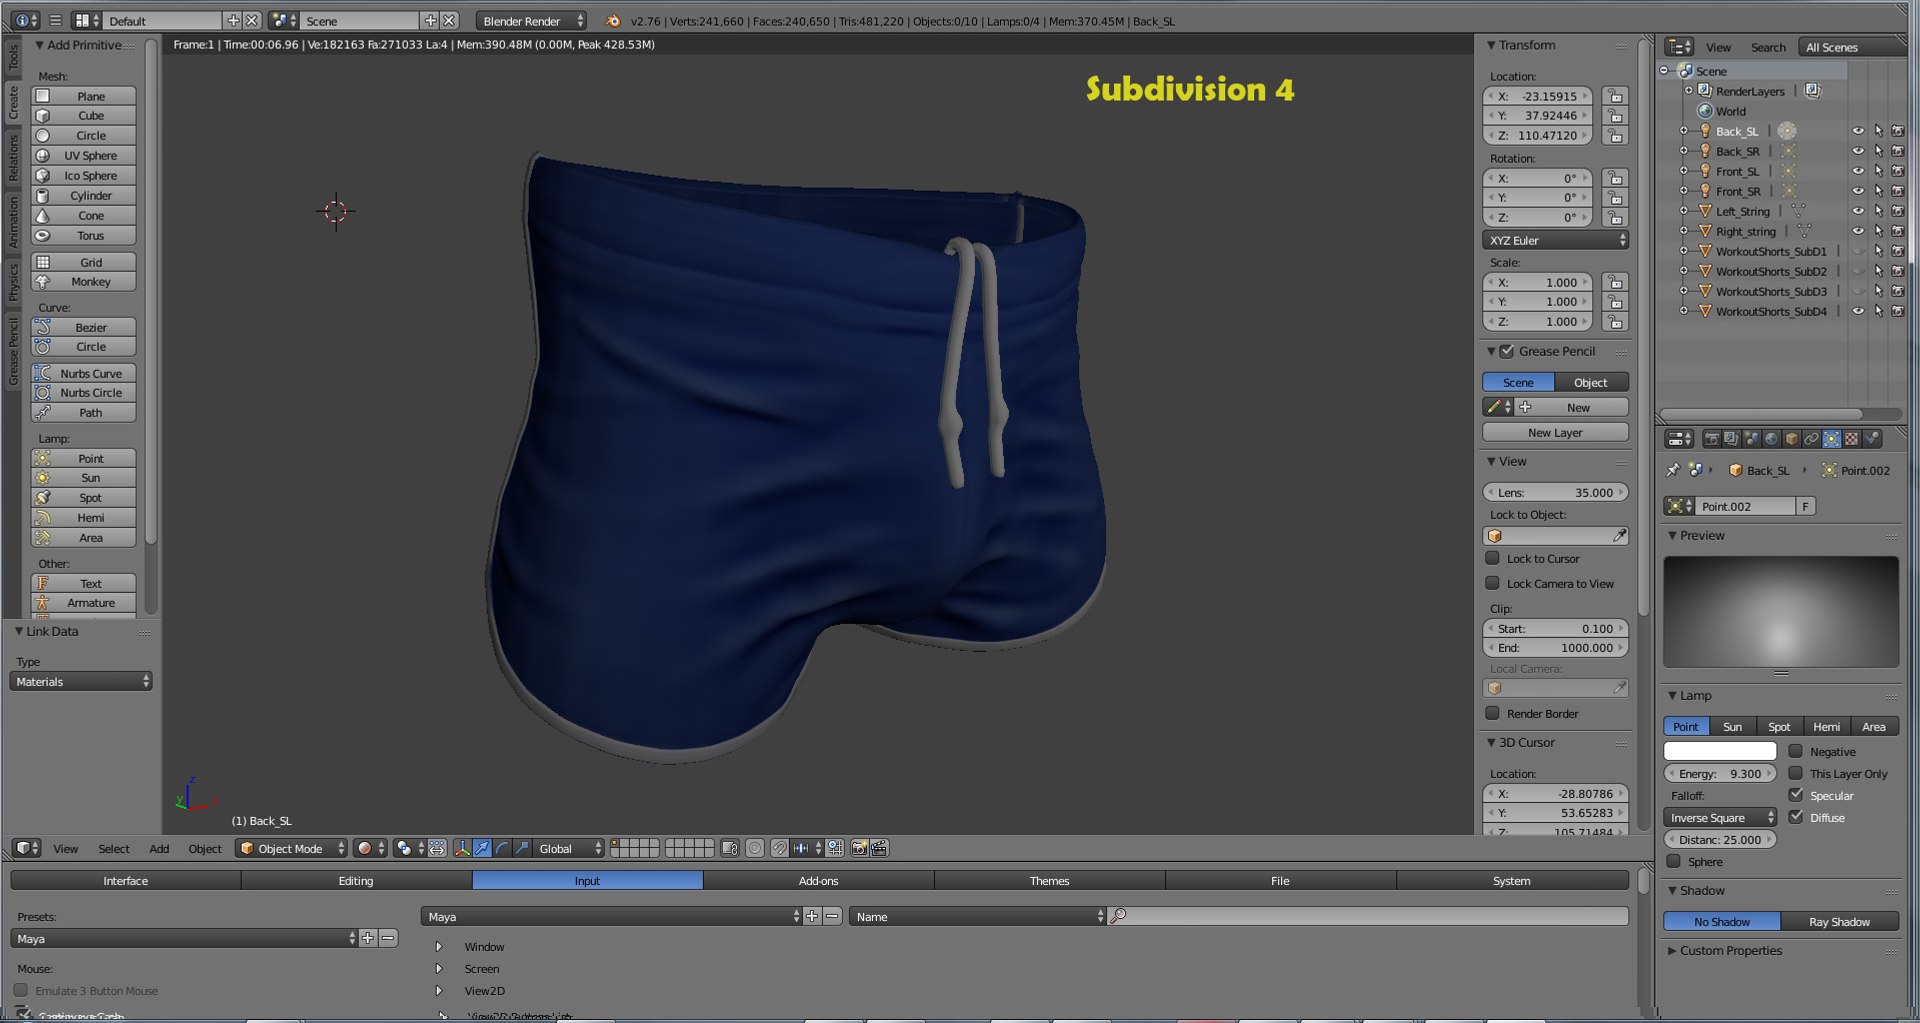Toggle snap magnet icon in viewport header
The width and height of the screenshot is (1920, 1023).
tap(780, 848)
